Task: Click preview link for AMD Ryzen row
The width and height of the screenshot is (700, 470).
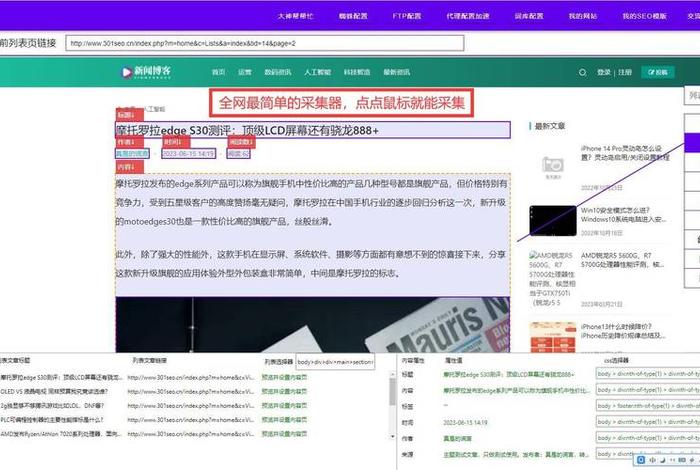Action: pos(284,433)
